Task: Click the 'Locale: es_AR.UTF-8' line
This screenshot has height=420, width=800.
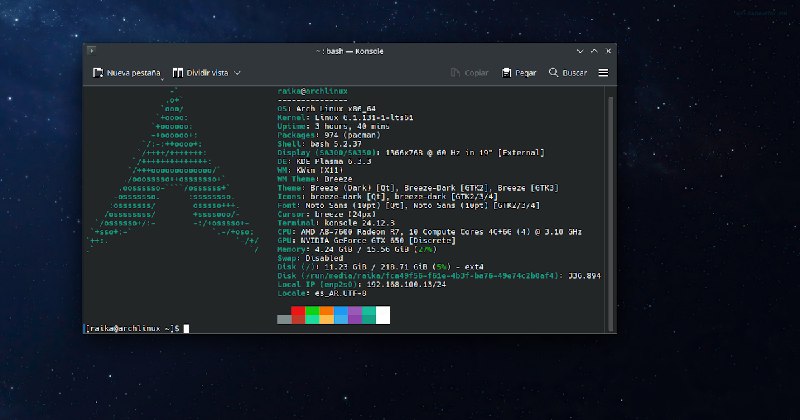Action: [322, 293]
